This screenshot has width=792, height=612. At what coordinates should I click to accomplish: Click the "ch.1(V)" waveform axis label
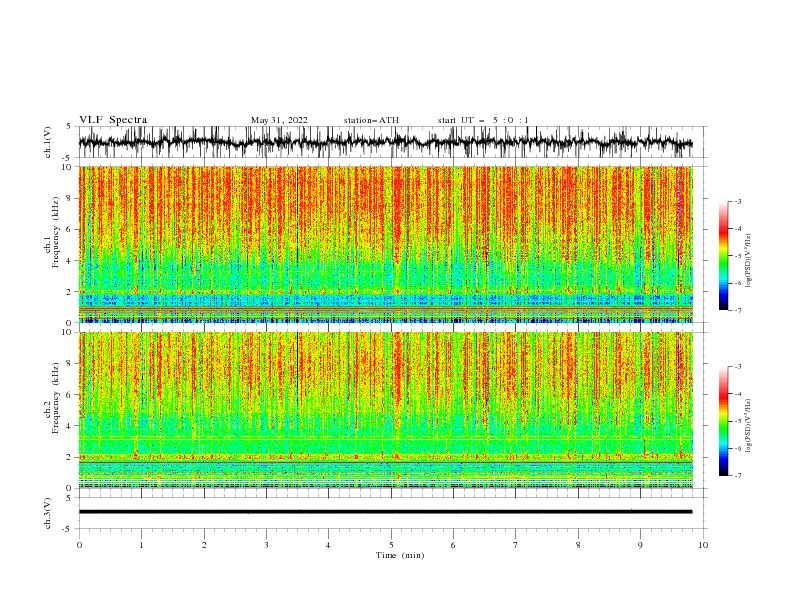(x=48, y=142)
